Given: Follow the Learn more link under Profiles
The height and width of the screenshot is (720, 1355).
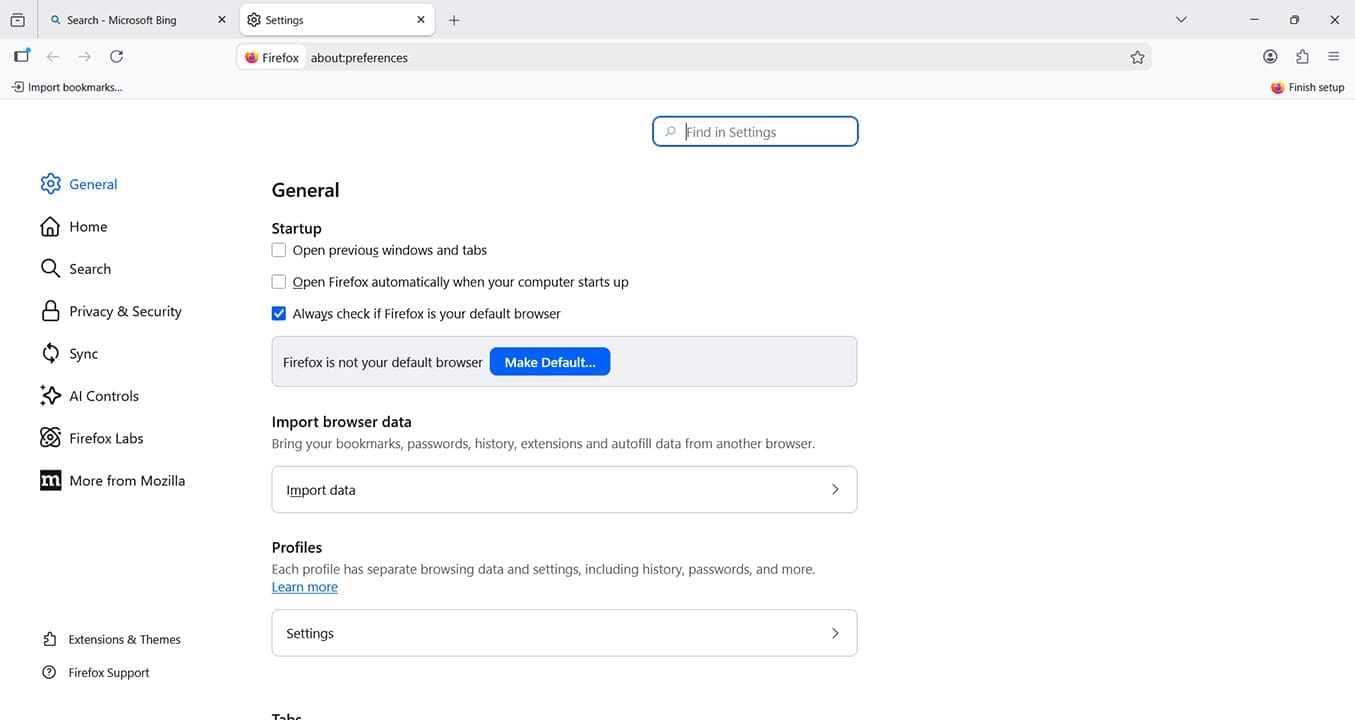Looking at the screenshot, I should (305, 587).
